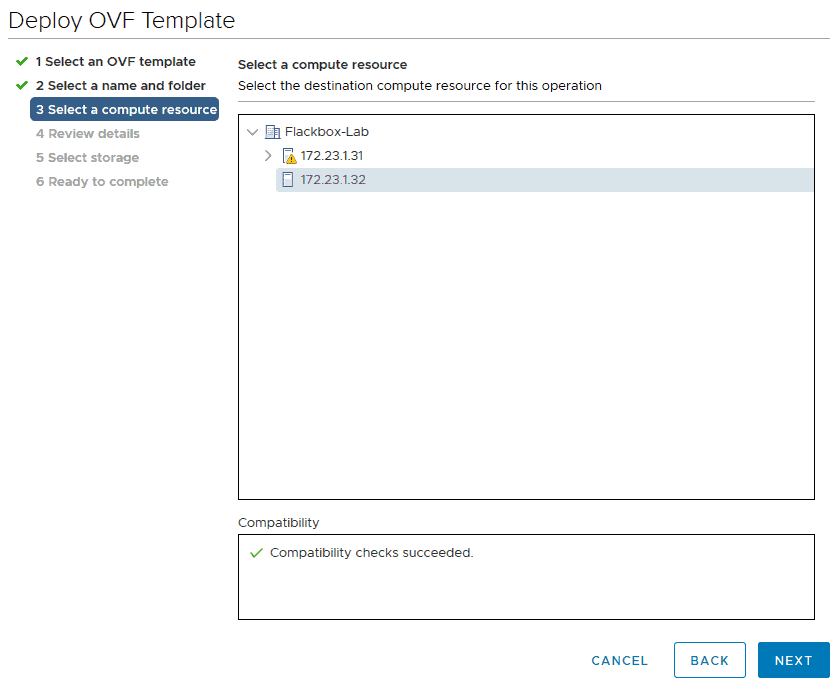Select the Flackbox-Lab datacenter entry

tap(327, 132)
